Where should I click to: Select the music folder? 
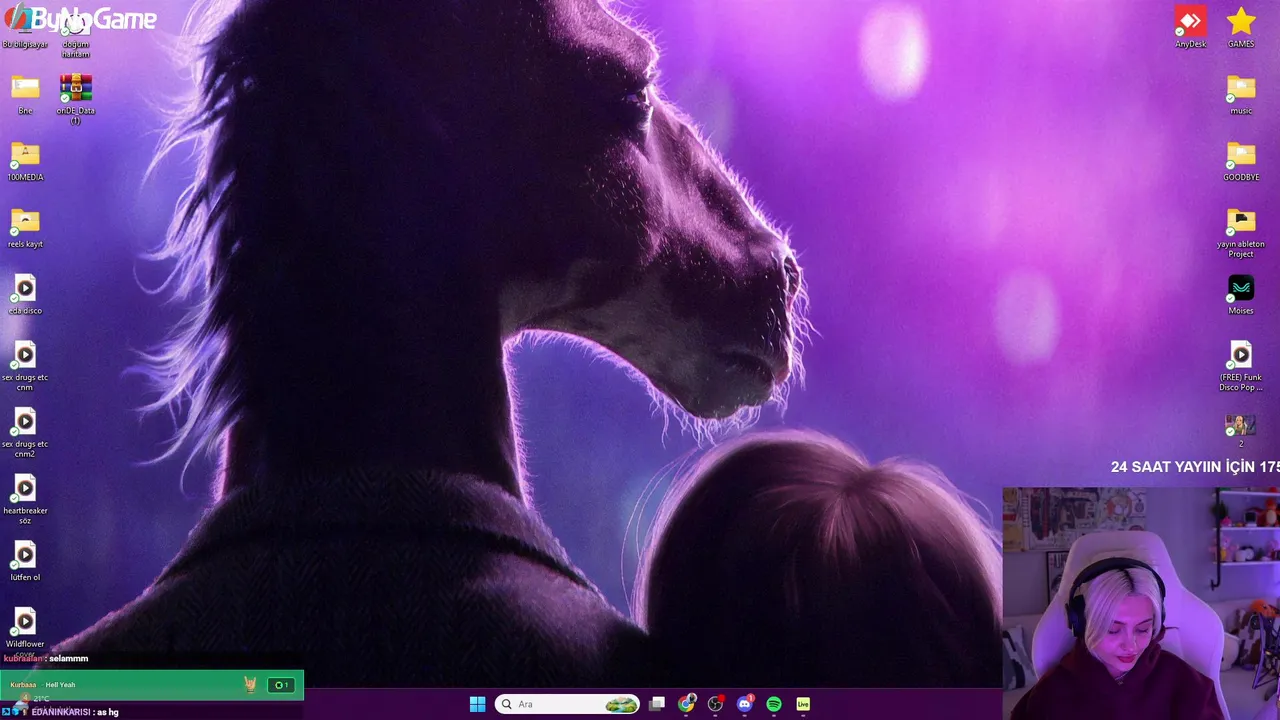pyautogui.click(x=1241, y=95)
